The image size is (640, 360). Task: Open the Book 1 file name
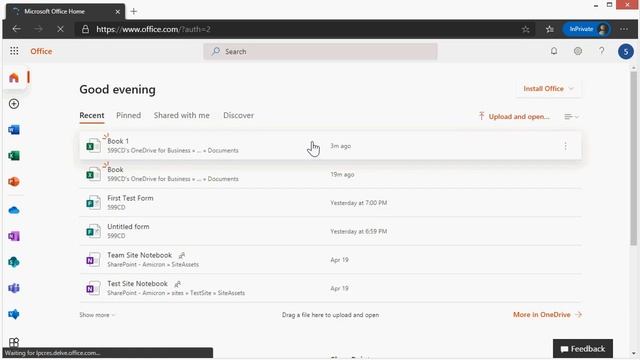point(118,141)
